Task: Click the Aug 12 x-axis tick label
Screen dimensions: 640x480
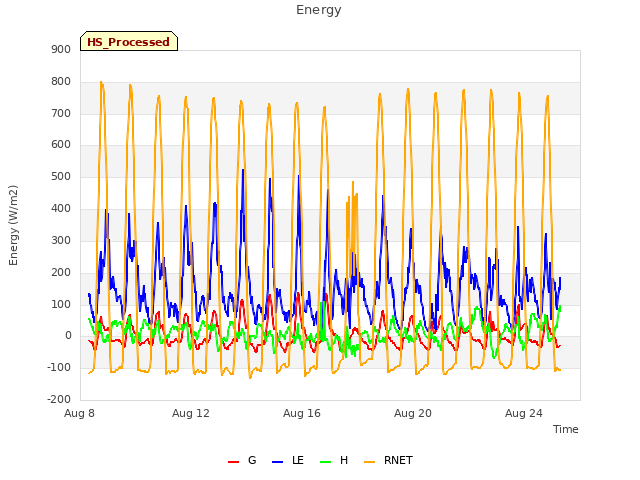Action: pos(191,413)
